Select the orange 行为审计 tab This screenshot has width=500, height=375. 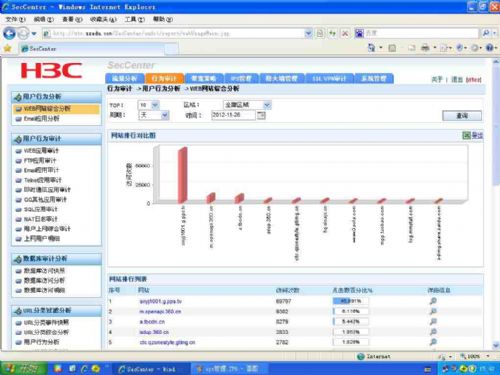[164, 78]
